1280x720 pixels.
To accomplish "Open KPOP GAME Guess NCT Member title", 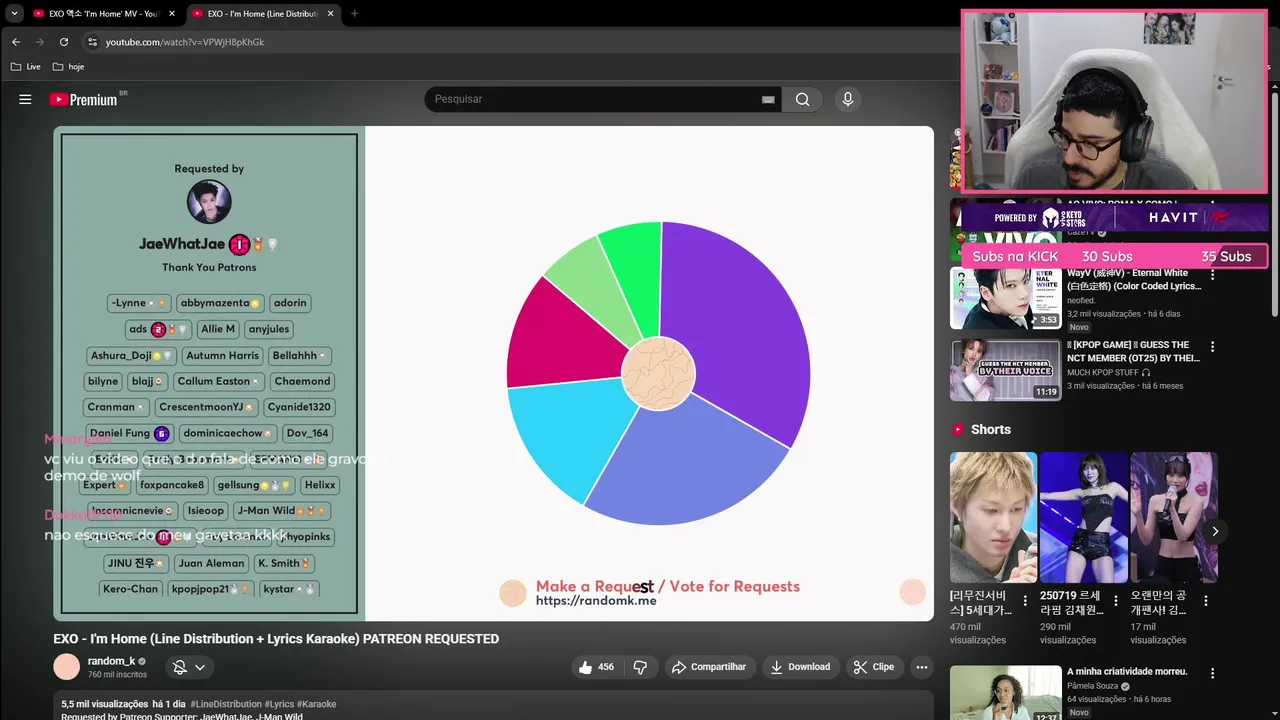I will (1134, 351).
